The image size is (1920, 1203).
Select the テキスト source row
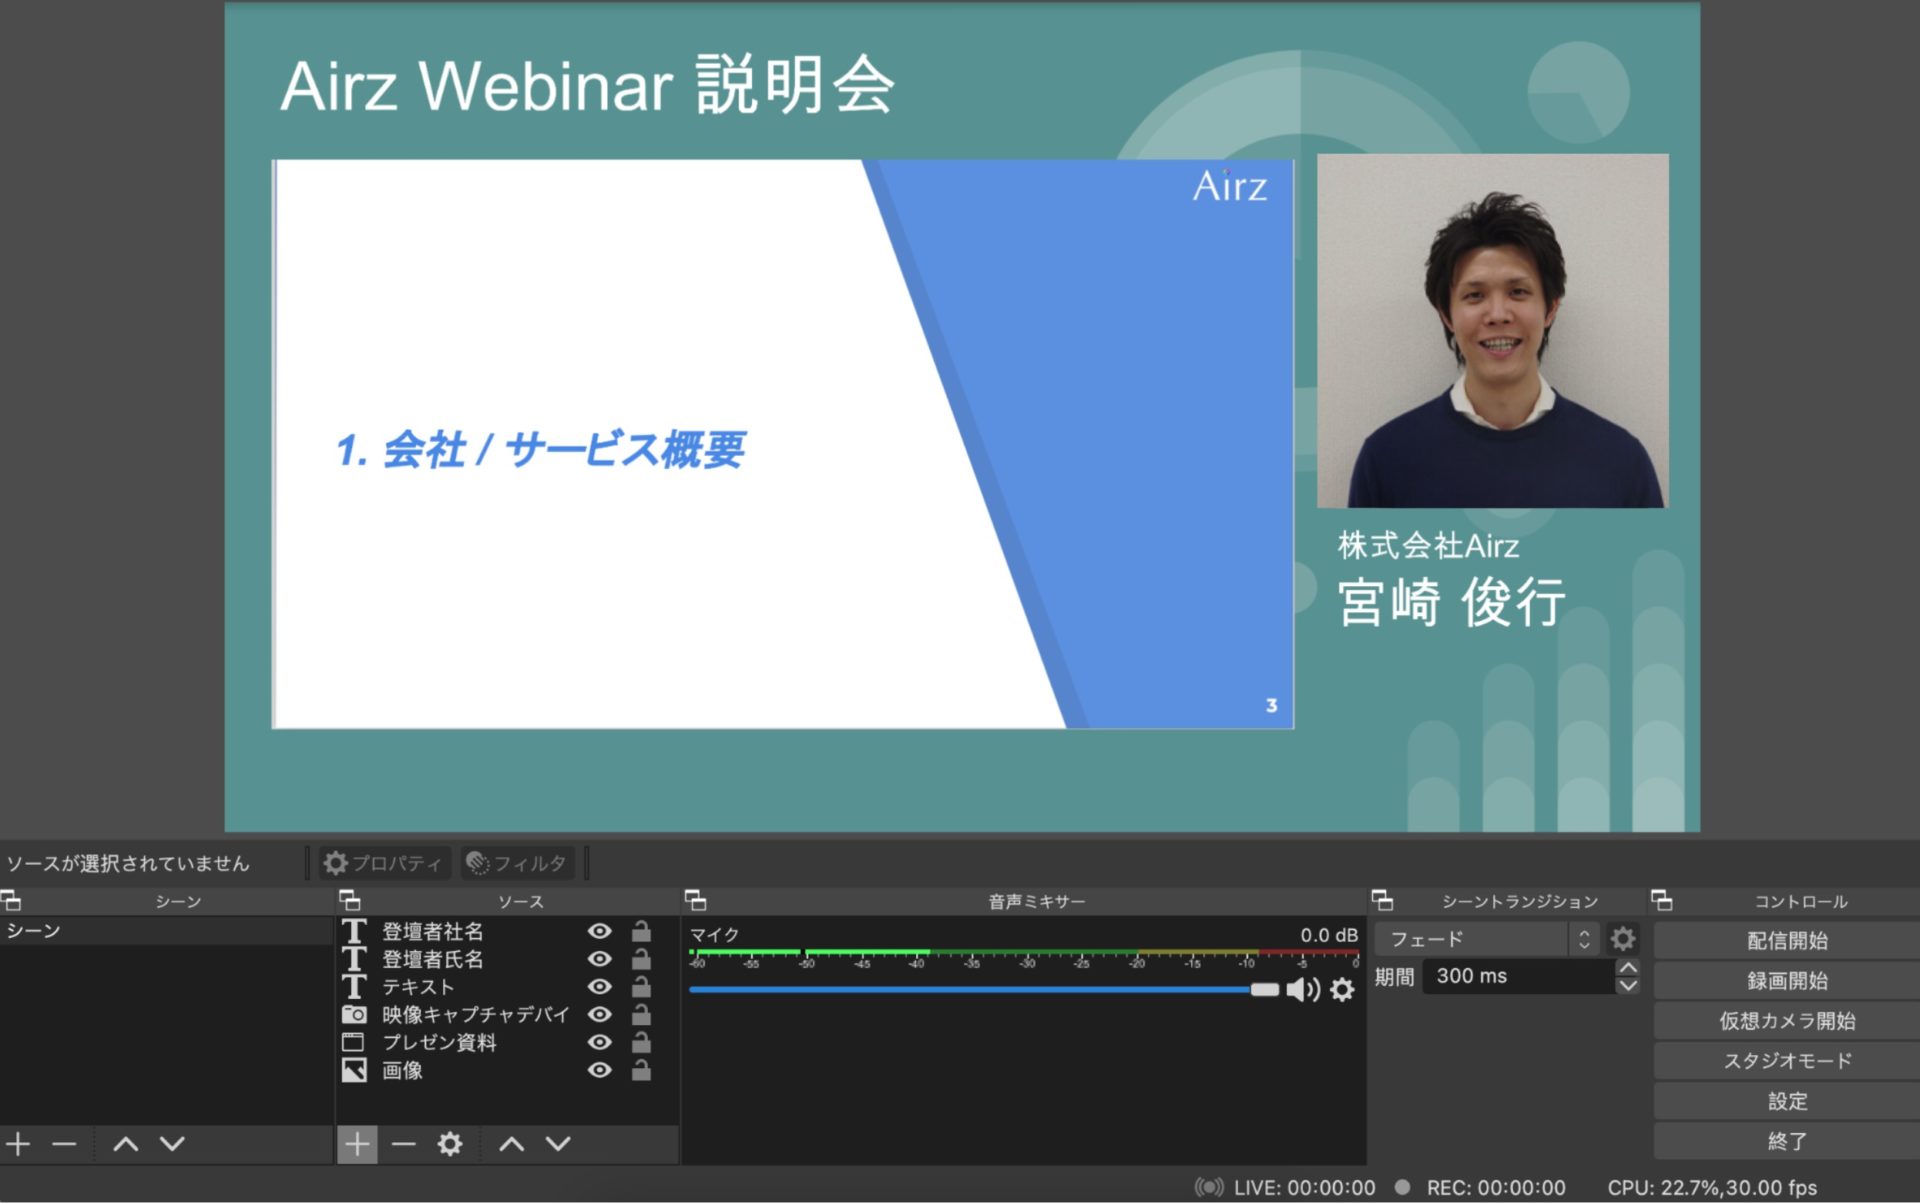pos(508,987)
